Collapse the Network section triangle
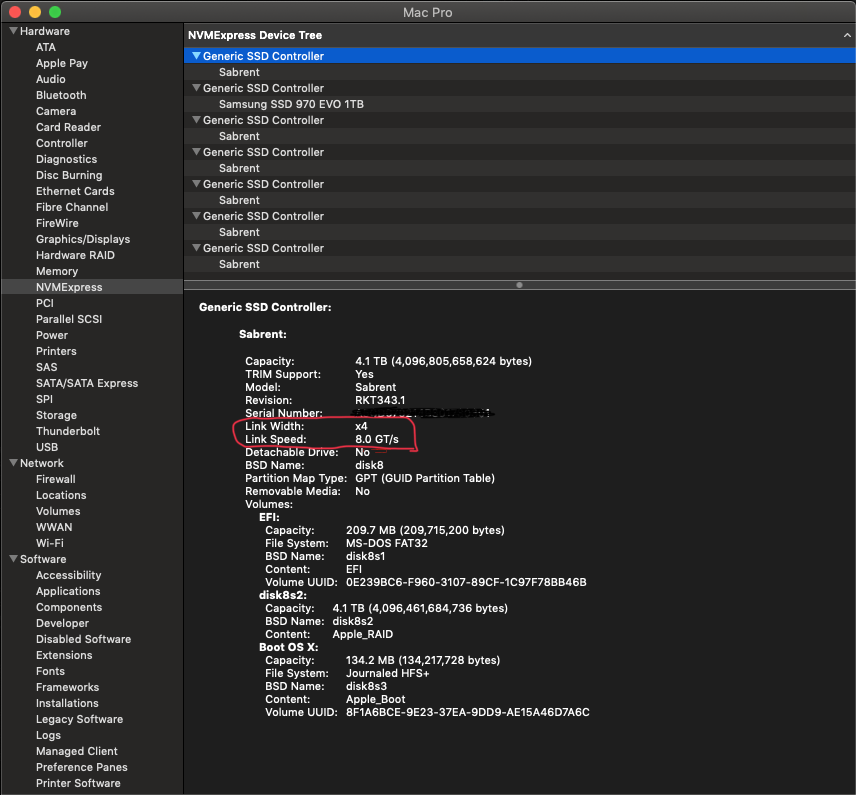The height and width of the screenshot is (795, 856). click(x=14, y=463)
